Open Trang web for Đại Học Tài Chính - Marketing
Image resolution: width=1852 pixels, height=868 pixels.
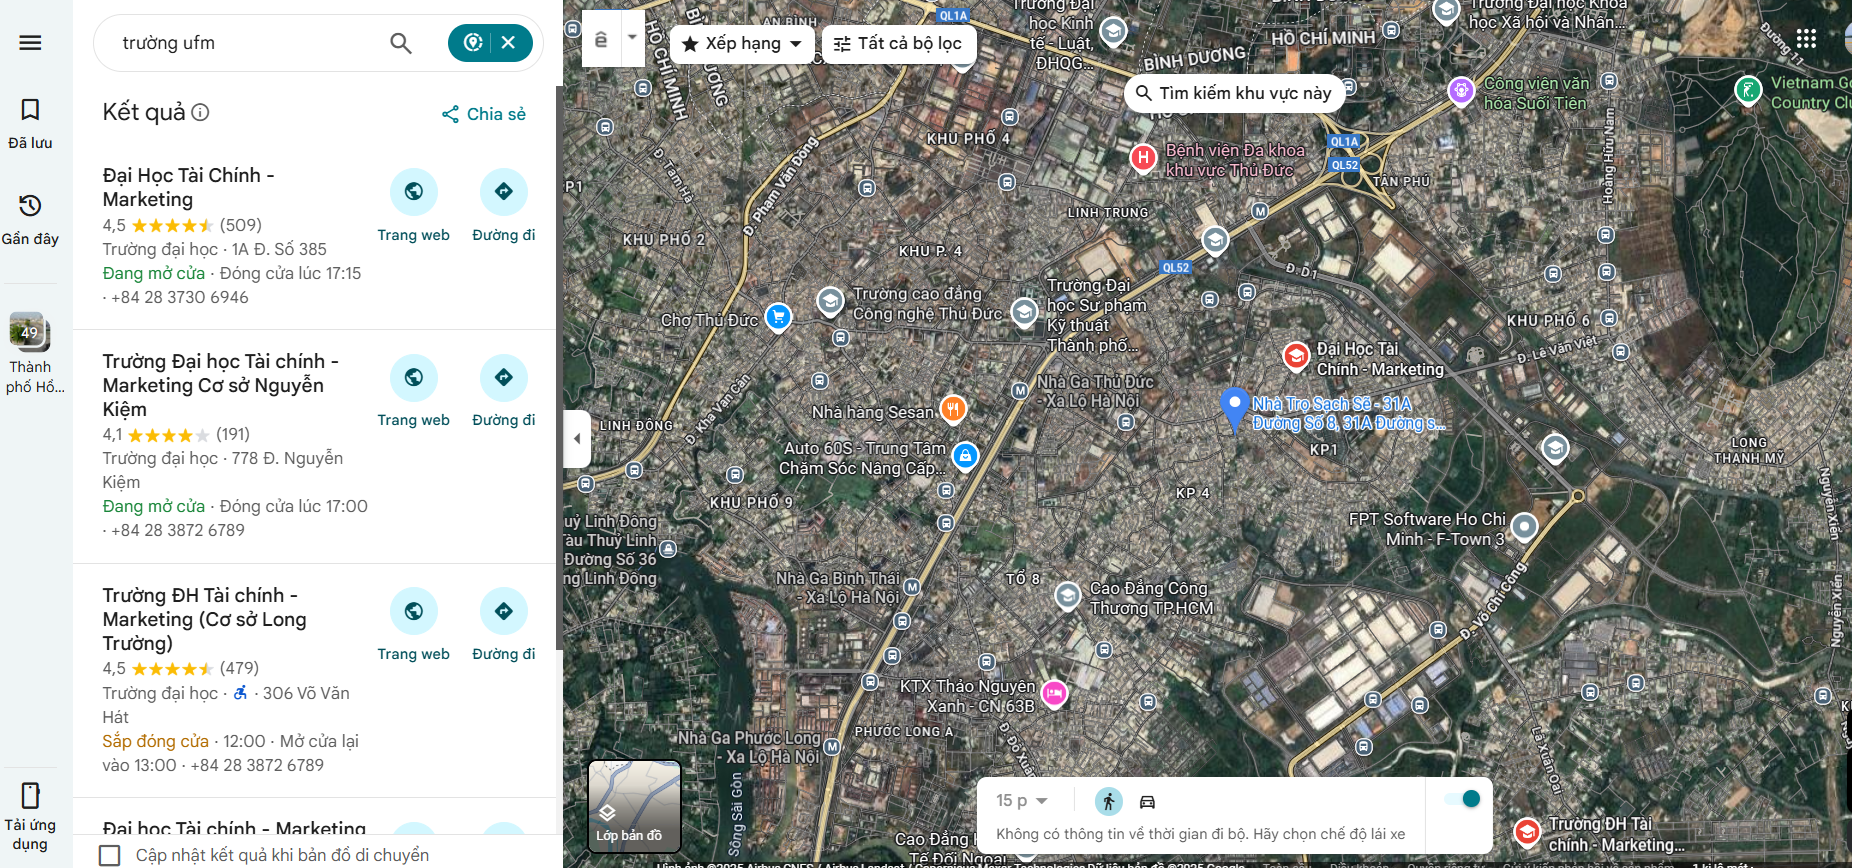(x=413, y=206)
